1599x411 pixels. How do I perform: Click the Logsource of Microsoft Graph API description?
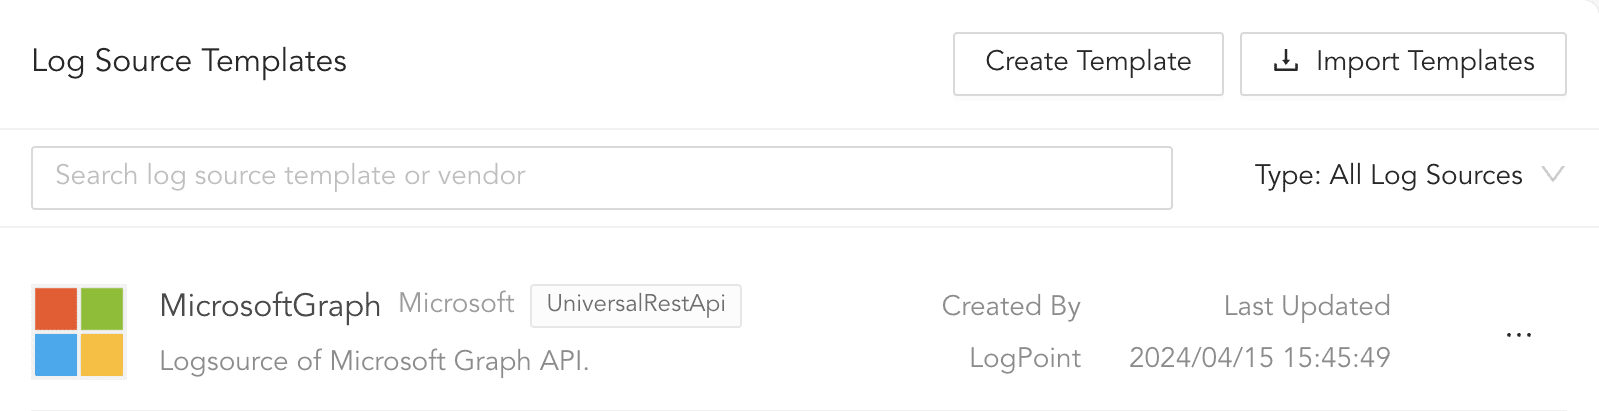point(374,360)
